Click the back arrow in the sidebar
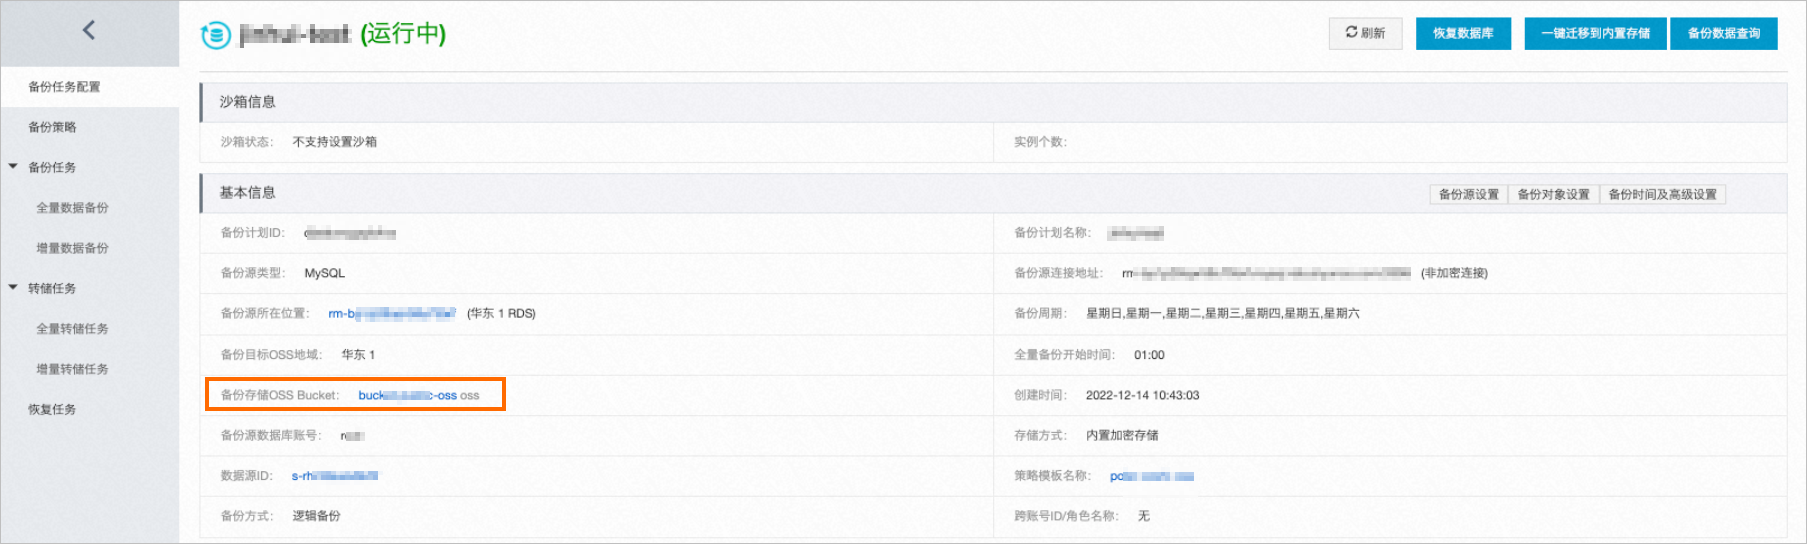1807x544 pixels. point(89,30)
